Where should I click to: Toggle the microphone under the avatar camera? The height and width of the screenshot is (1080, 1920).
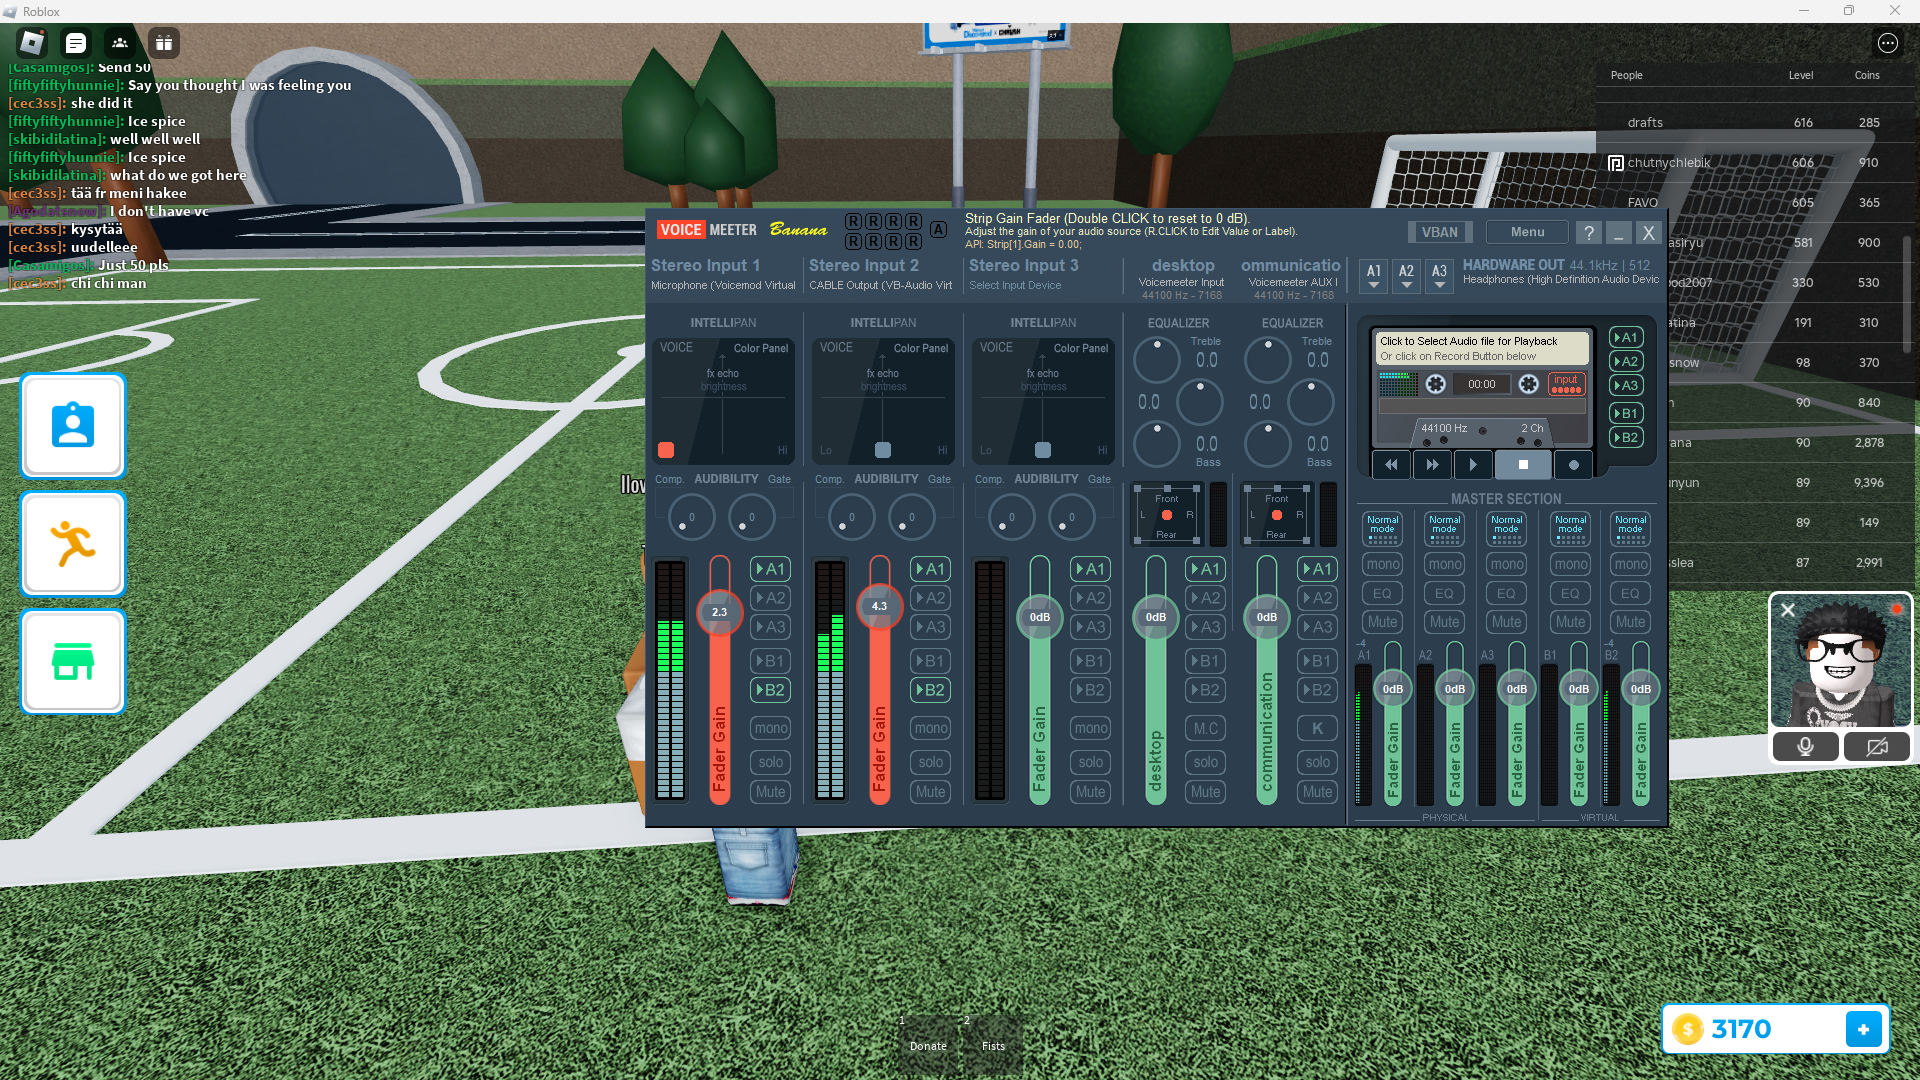pos(1805,747)
